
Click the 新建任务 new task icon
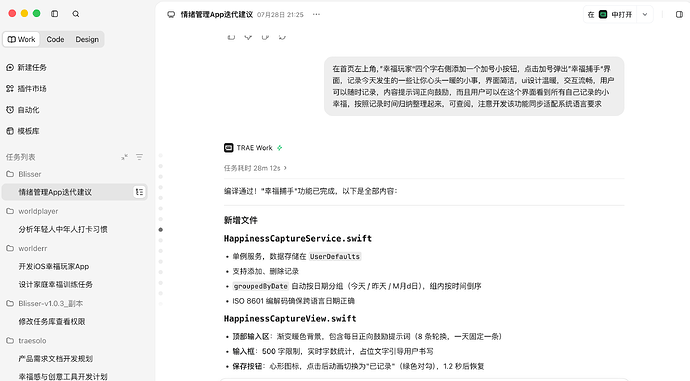tap(10, 67)
